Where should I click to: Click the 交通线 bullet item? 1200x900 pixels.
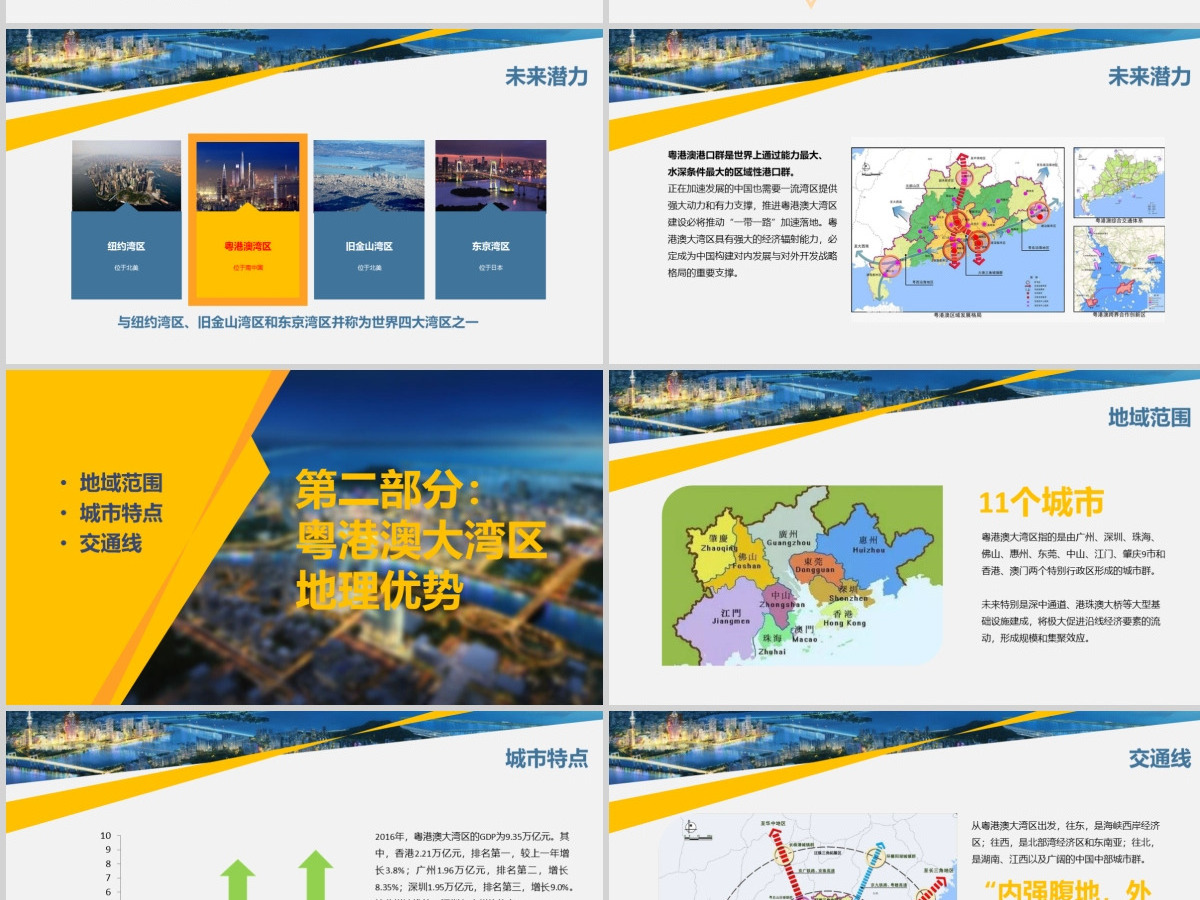point(111,543)
